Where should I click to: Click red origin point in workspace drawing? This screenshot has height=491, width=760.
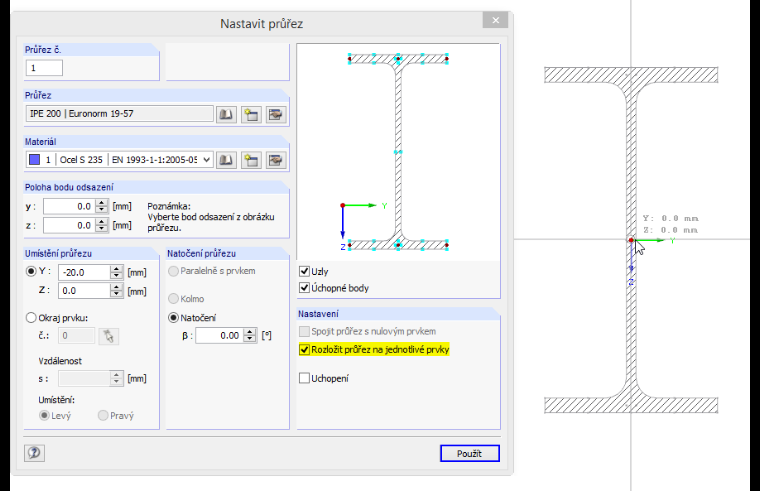click(x=631, y=240)
